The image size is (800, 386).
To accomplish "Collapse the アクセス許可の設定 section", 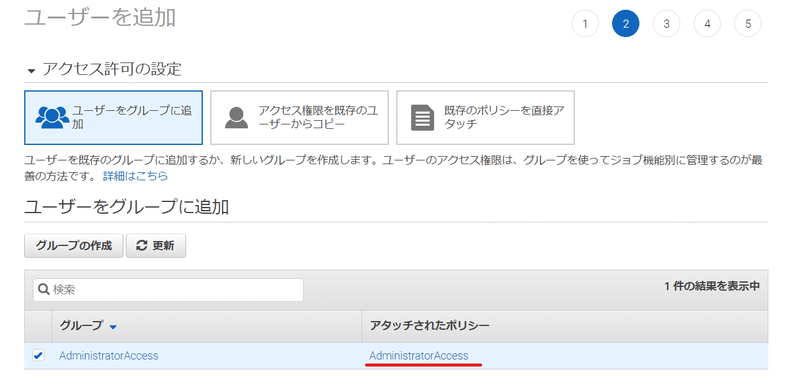I will pyautogui.click(x=32, y=70).
